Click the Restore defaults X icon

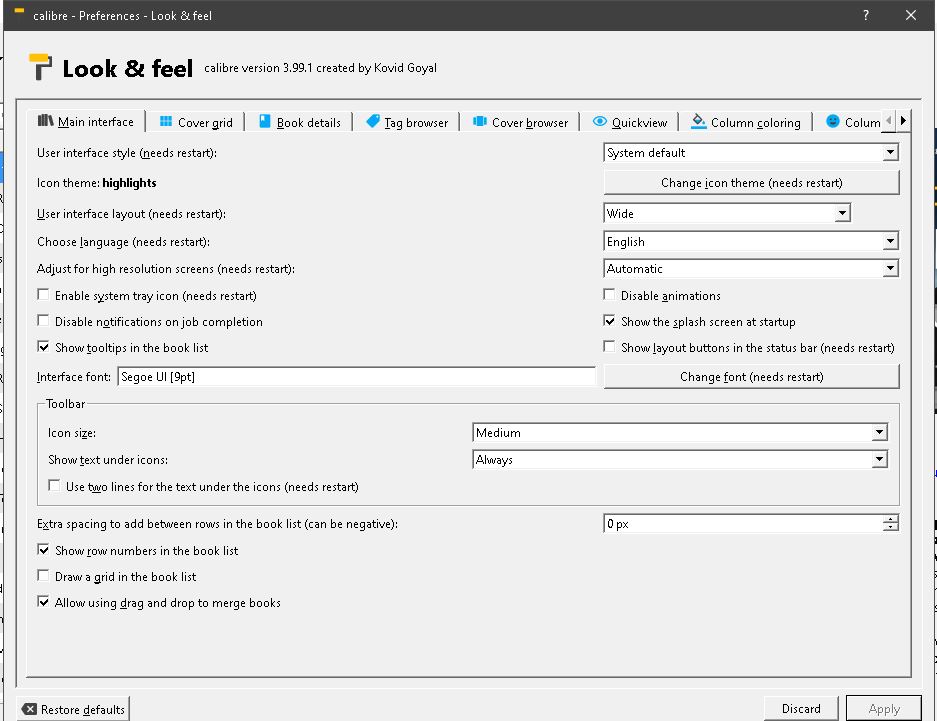pos(29,709)
